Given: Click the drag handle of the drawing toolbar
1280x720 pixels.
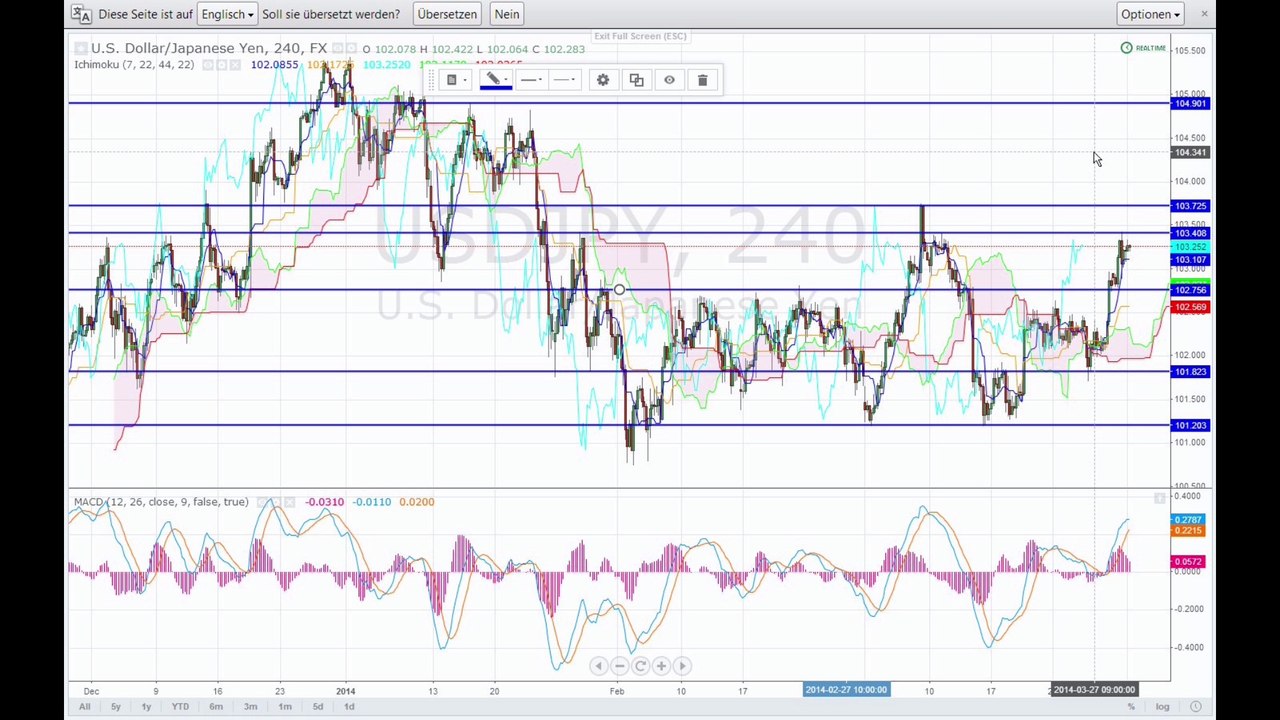Looking at the screenshot, I should click(x=431, y=80).
